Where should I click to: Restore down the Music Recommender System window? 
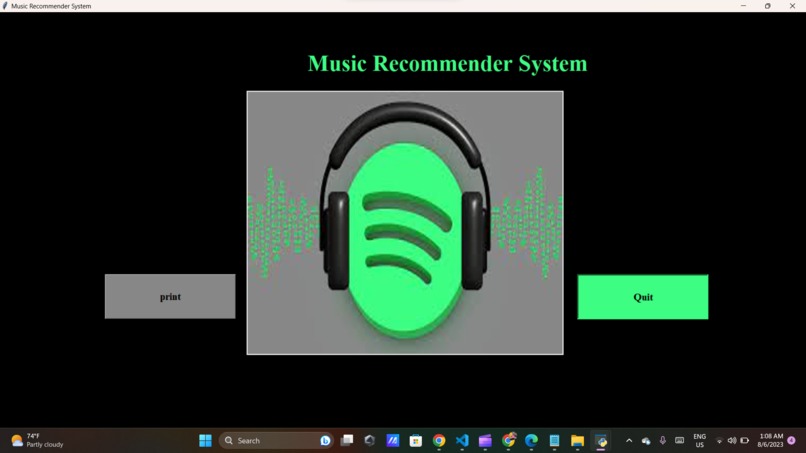tap(767, 6)
